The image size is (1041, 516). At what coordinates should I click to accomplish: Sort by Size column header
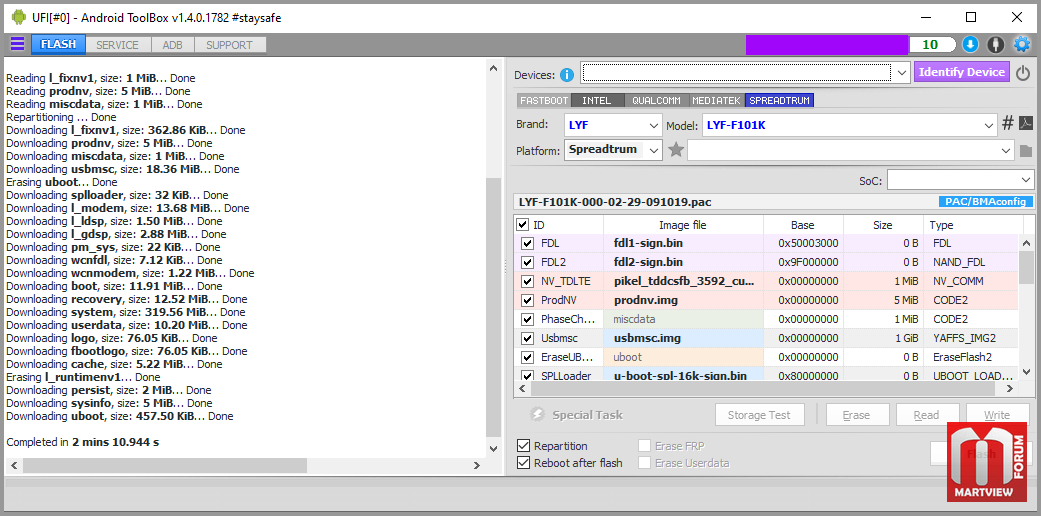tap(882, 225)
